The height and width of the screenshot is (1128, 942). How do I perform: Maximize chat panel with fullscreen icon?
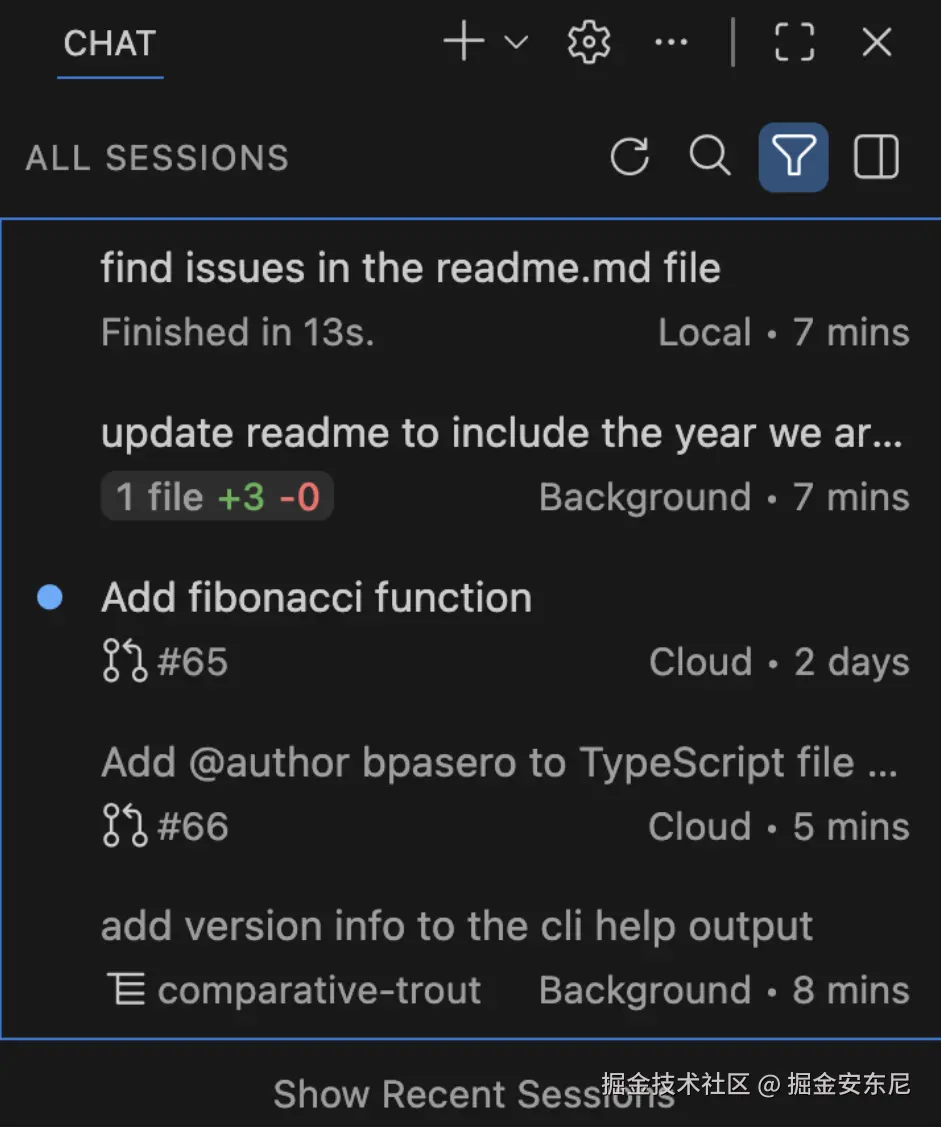click(795, 43)
